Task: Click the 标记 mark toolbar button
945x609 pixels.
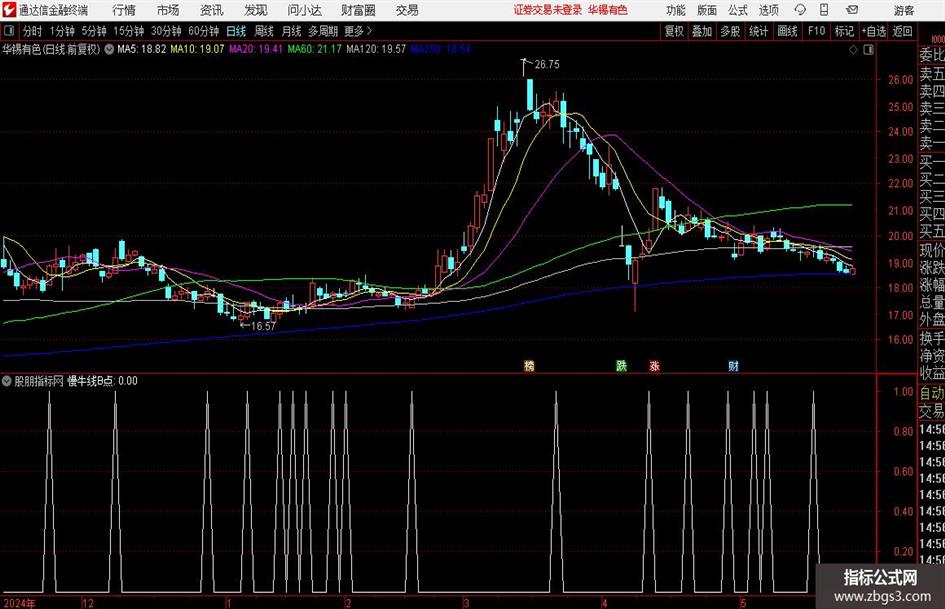Action: [x=844, y=31]
